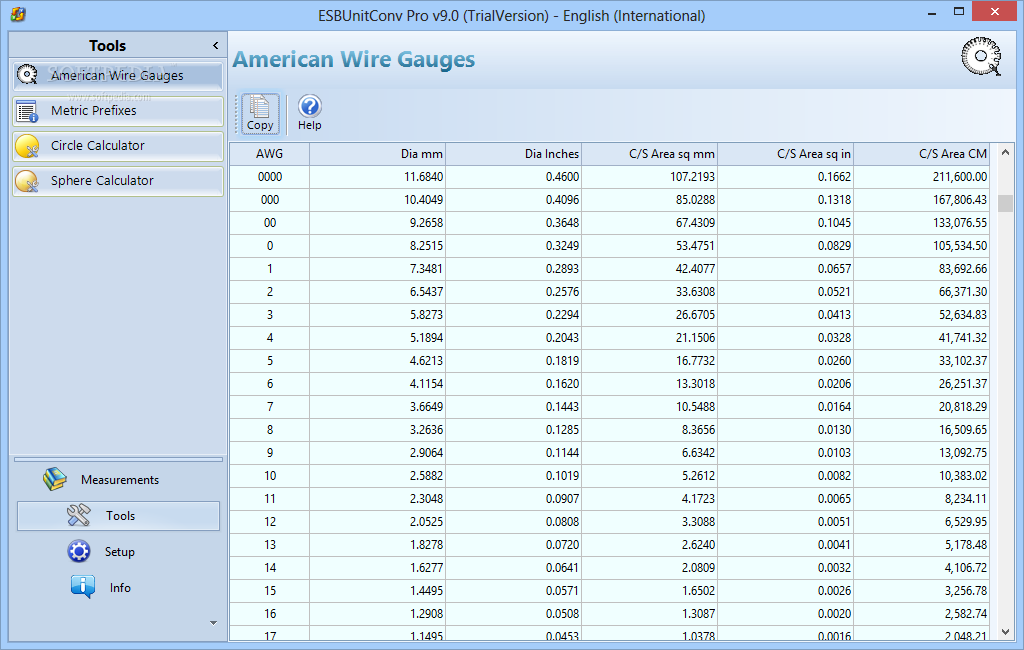Screen dimensions: 1024x650
Task: Maximize the ESBUnitConv window
Action: tap(959, 11)
